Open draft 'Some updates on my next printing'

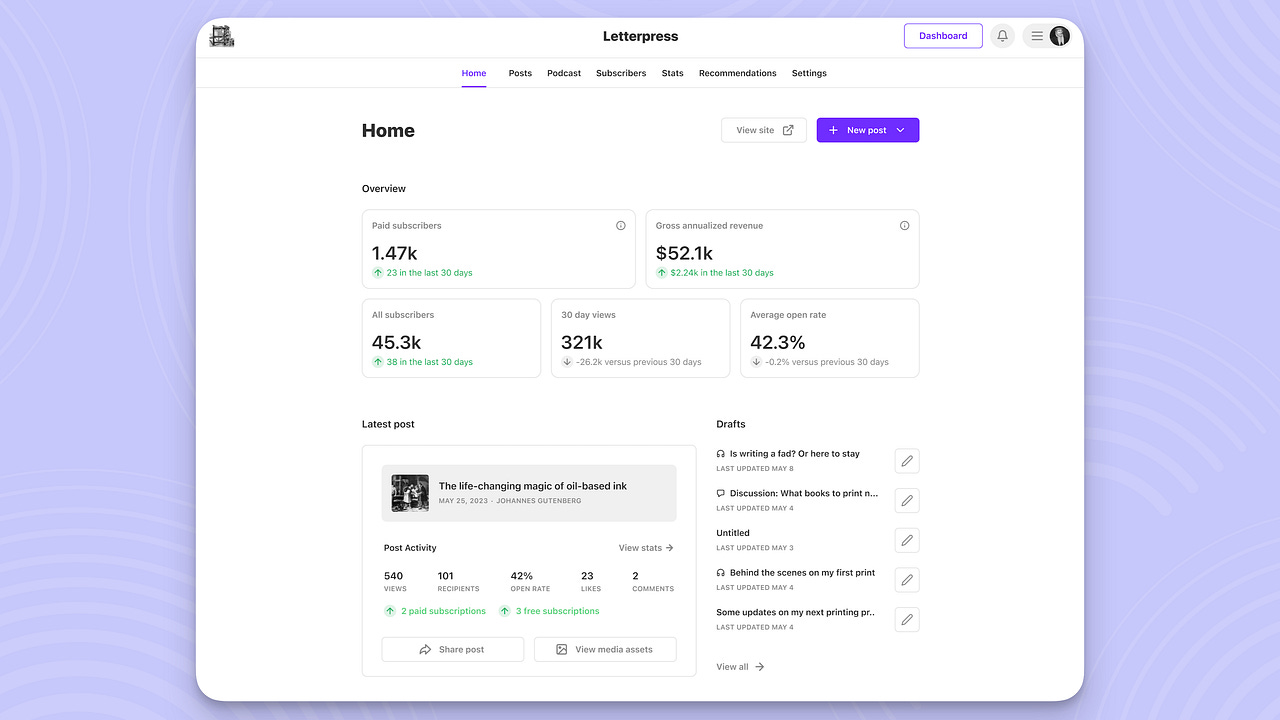[796, 612]
